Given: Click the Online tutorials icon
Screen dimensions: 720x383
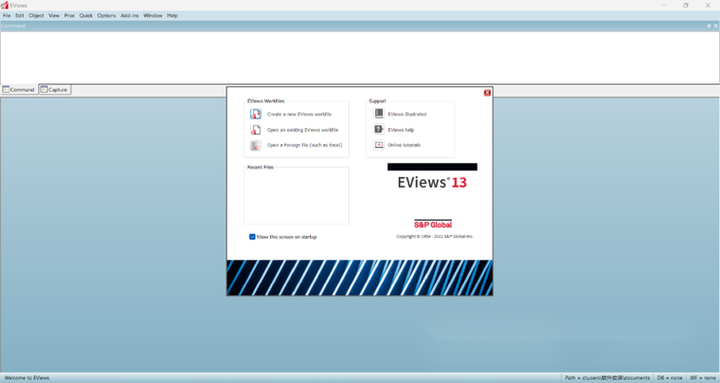Looking at the screenshot, I should 379,145.
